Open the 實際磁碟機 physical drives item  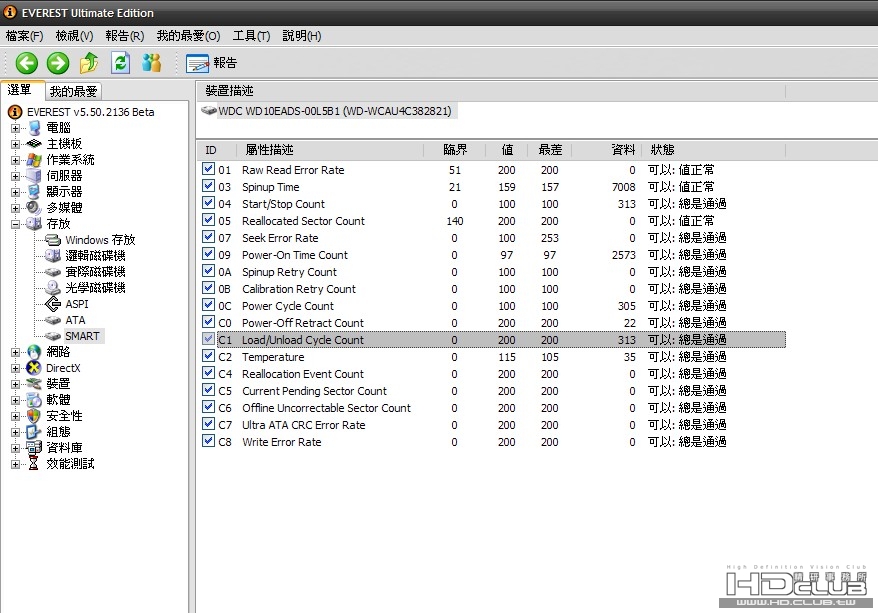point(85,272)
